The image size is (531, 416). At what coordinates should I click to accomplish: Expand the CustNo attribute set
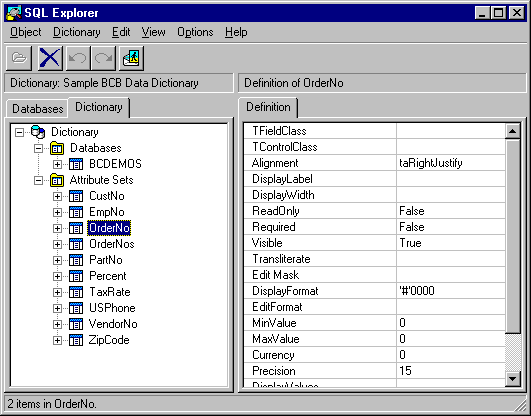[x=57, y=196]
